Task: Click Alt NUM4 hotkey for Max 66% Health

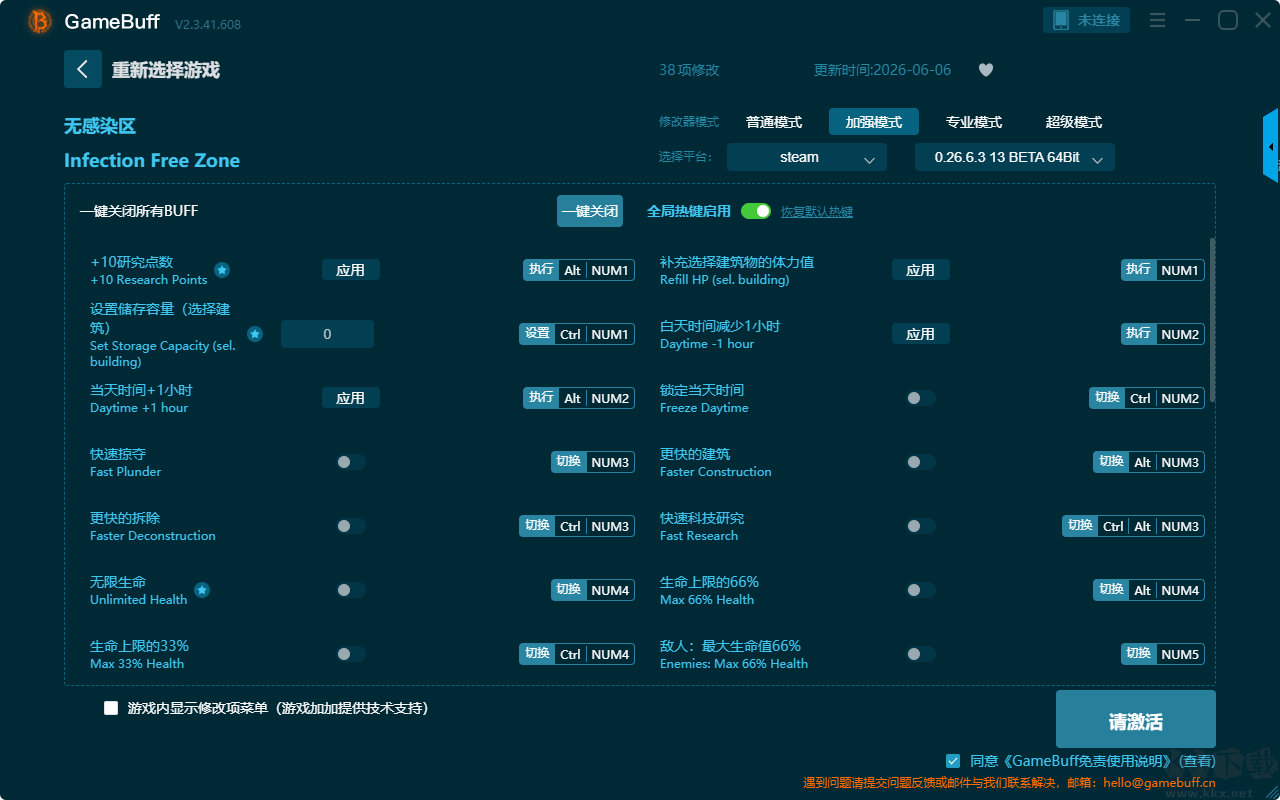Action: point(1149,590)
